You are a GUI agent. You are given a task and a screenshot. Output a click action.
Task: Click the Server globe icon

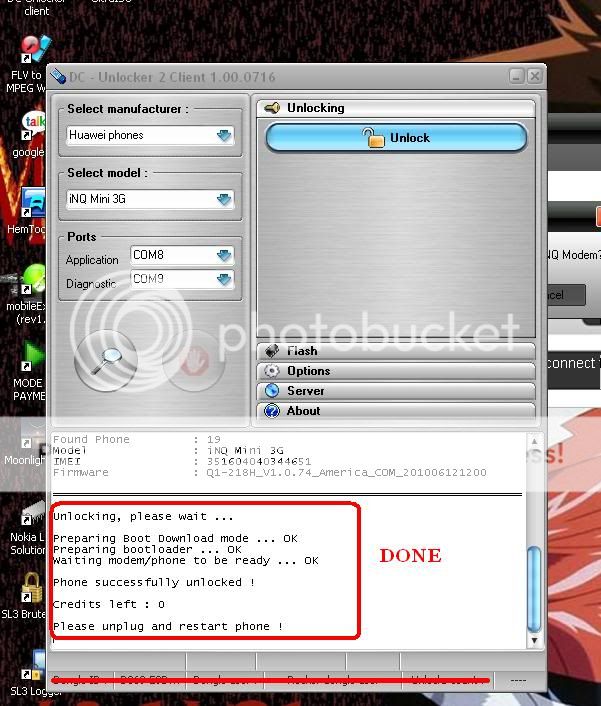(271, 390)
